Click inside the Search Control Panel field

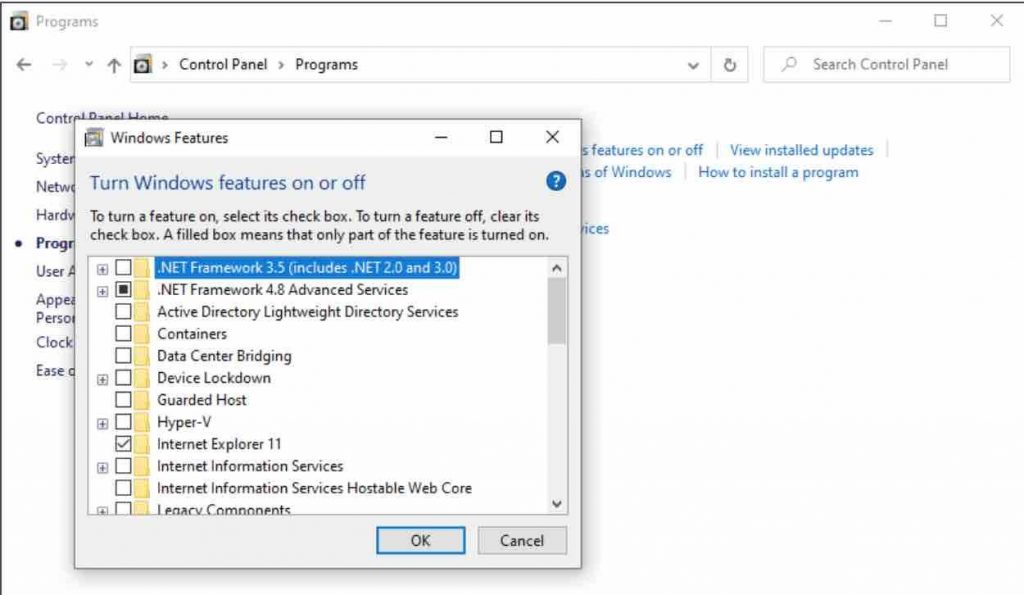click(886, 64)
